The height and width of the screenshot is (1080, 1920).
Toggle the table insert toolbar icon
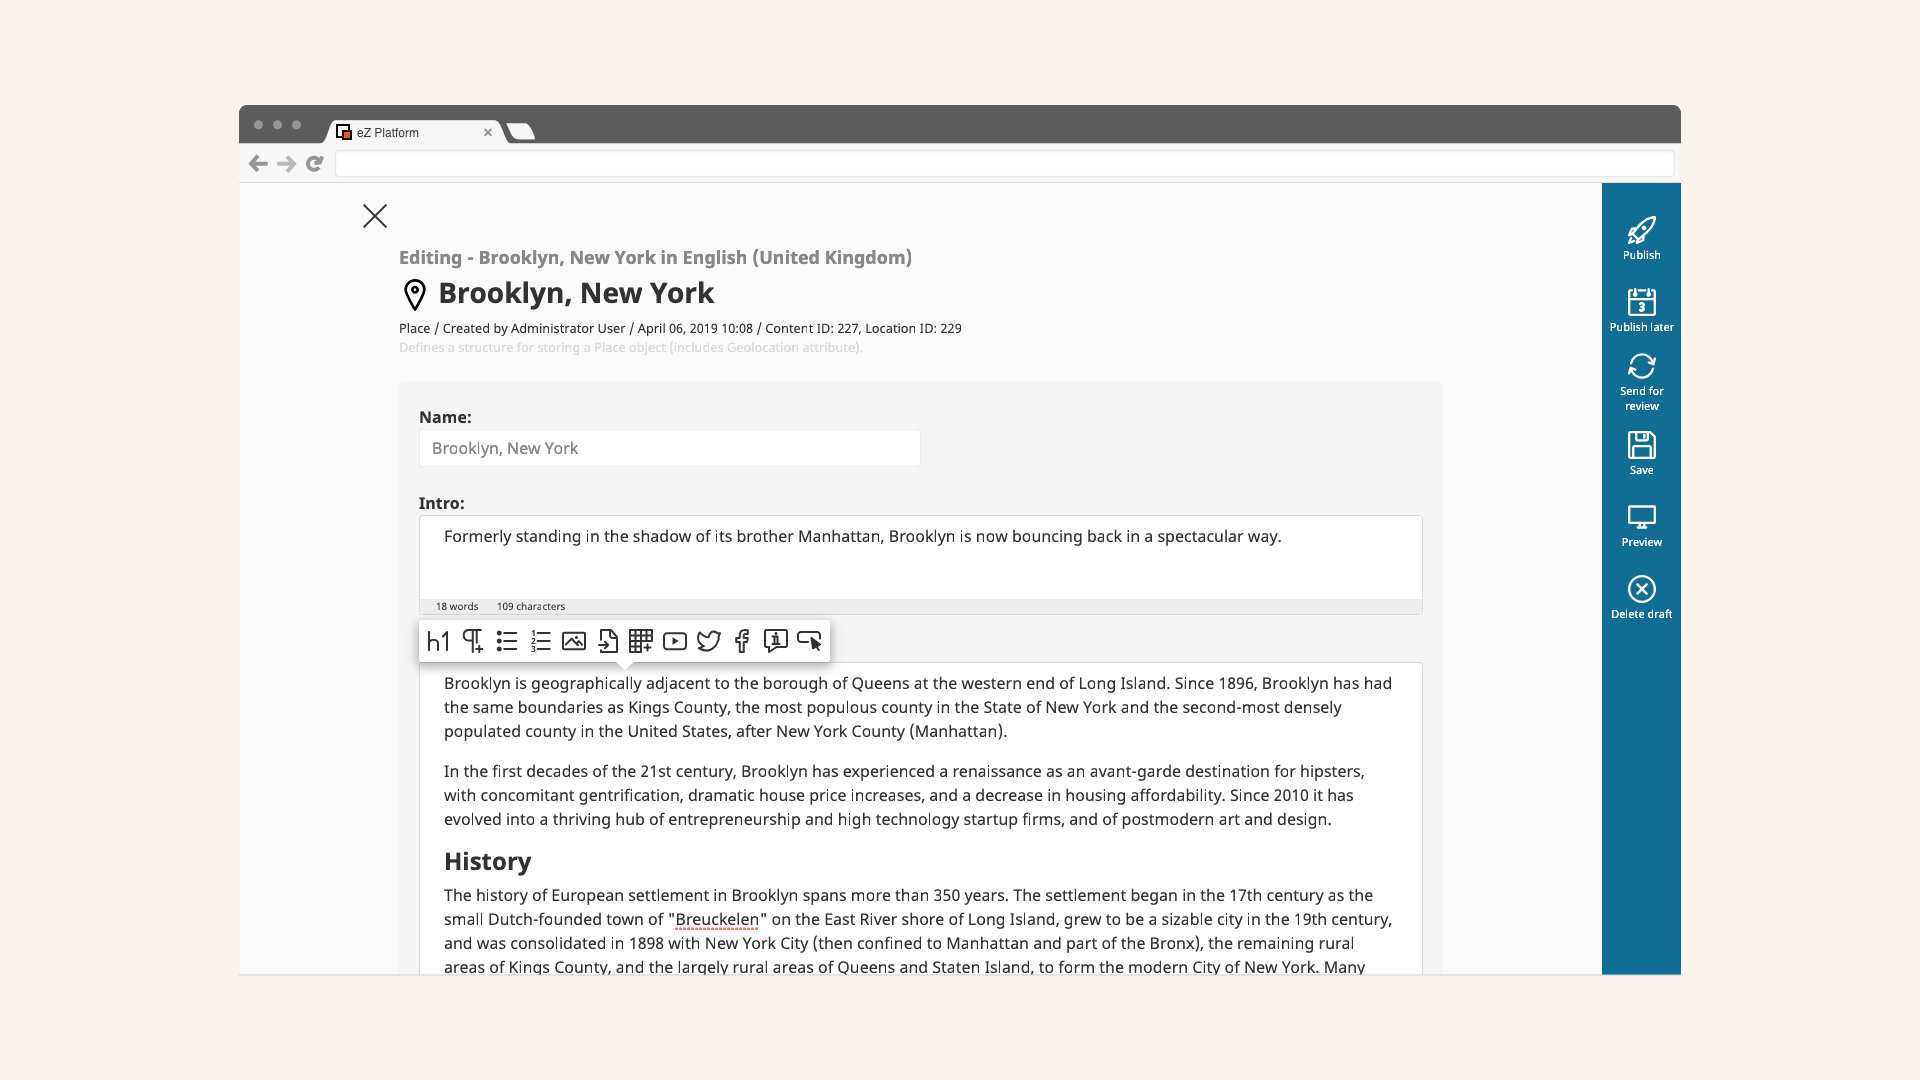641,640
